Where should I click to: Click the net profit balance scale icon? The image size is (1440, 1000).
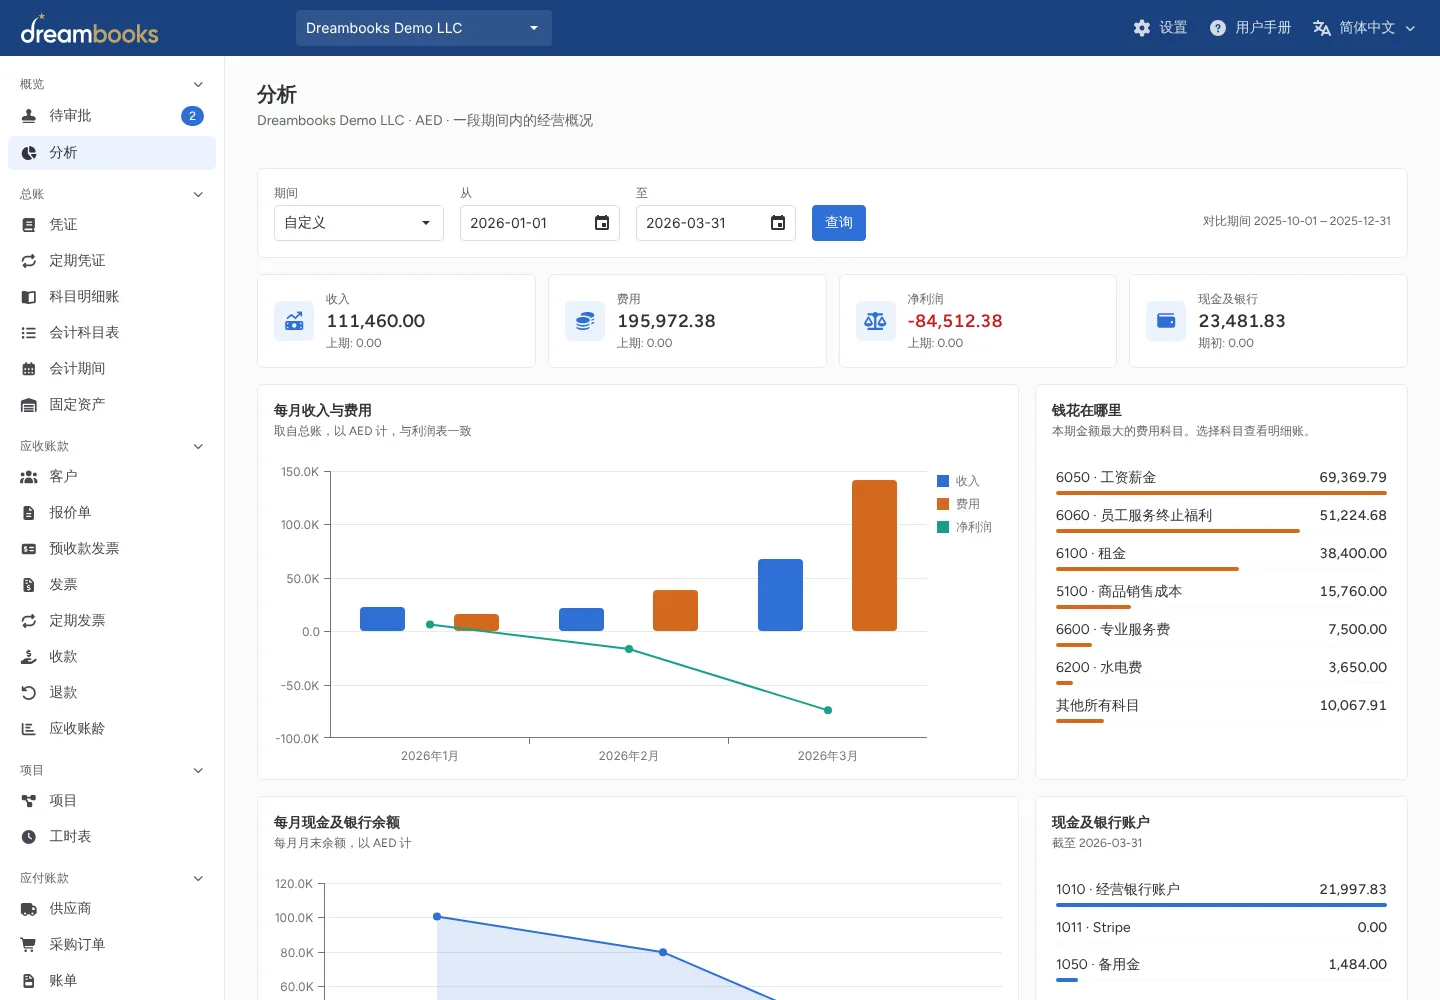(875, 321)
